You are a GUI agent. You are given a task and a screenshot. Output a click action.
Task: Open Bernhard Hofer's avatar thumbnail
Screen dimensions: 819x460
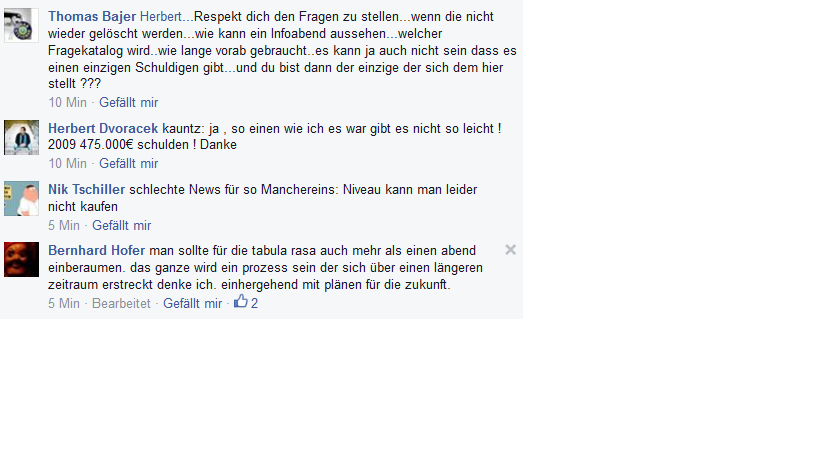[21, 260]
